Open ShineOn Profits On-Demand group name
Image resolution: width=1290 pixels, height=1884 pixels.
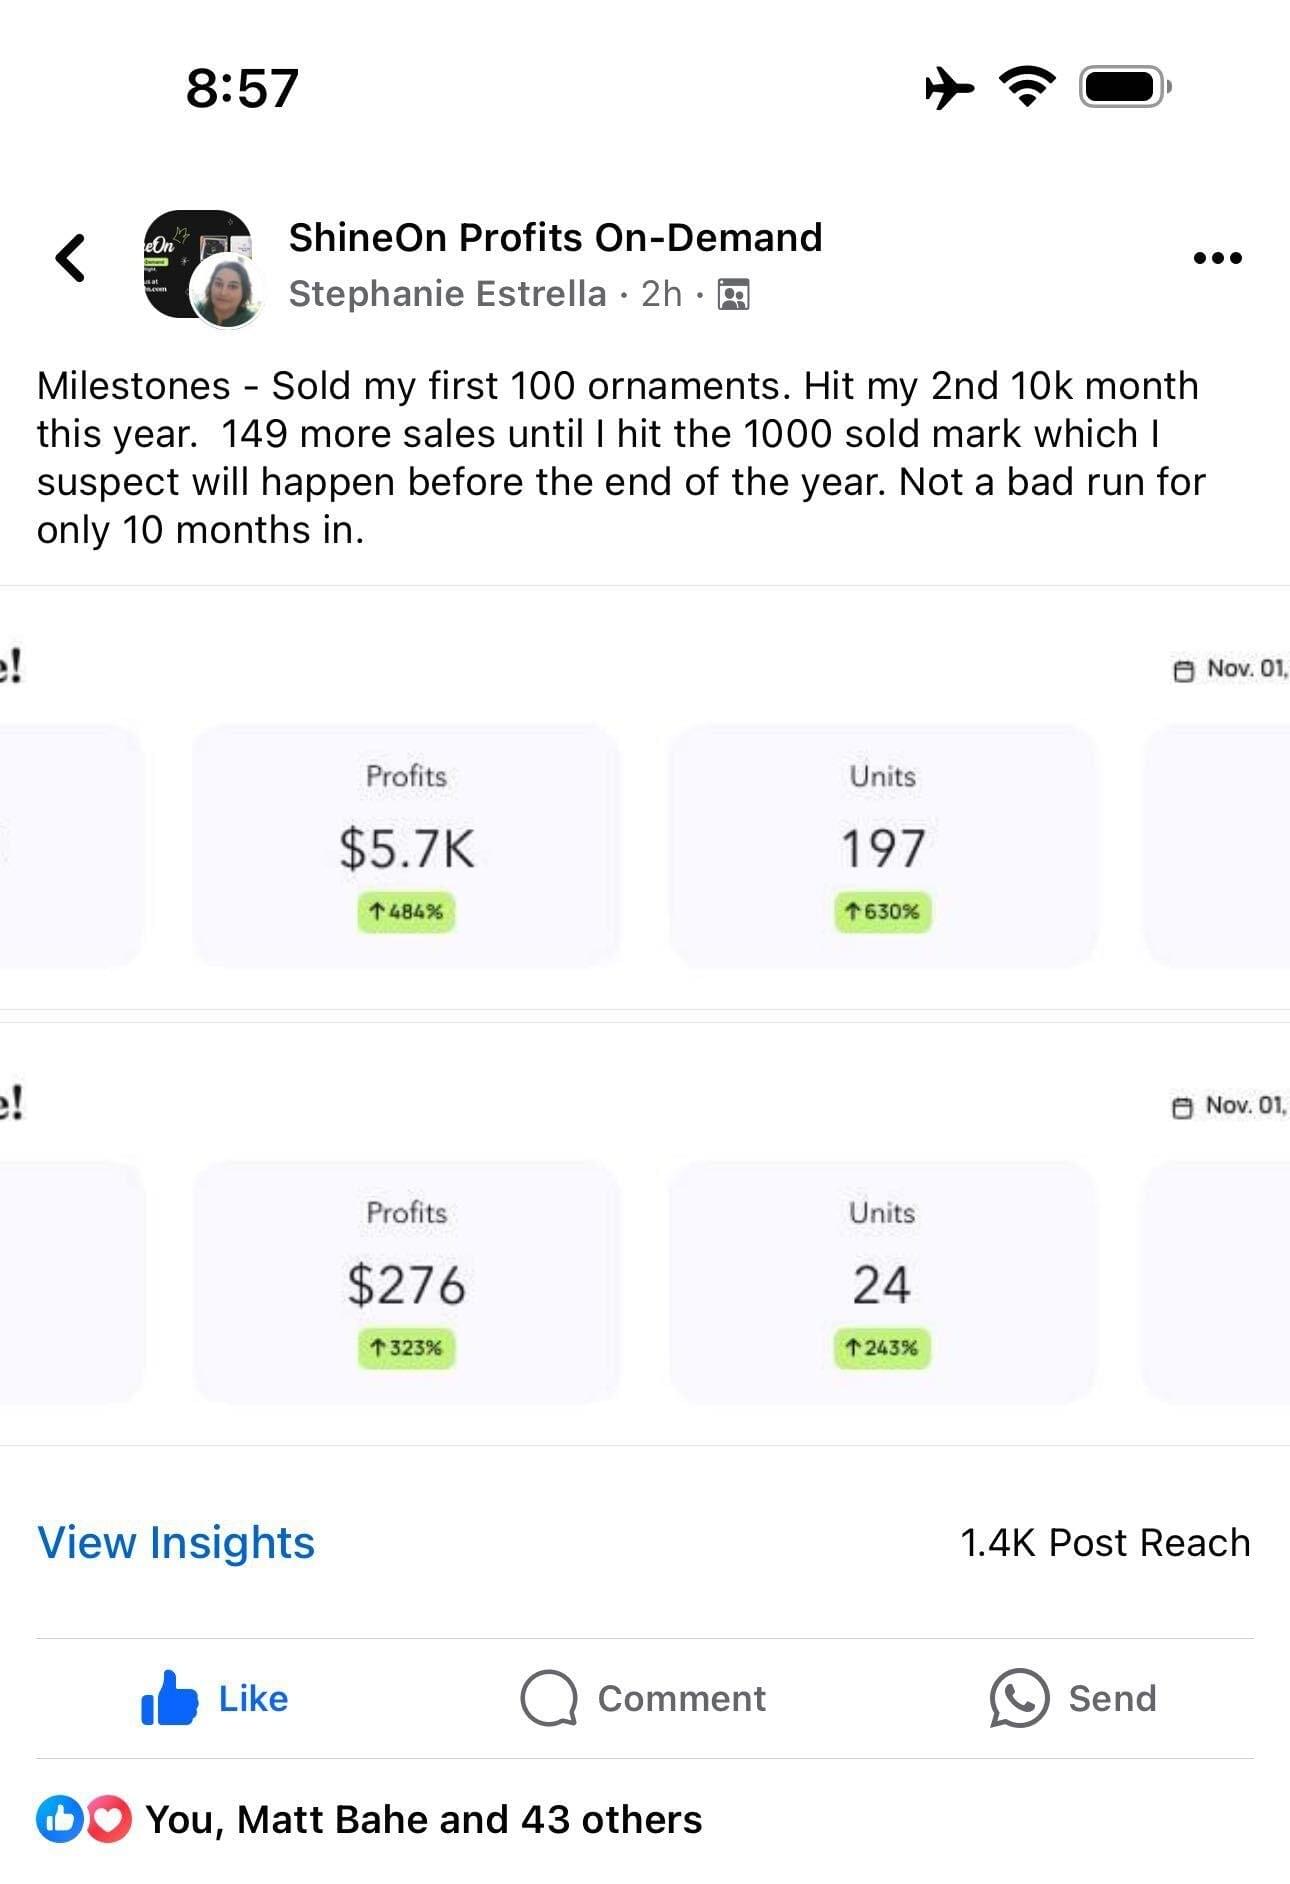[555, 238]
